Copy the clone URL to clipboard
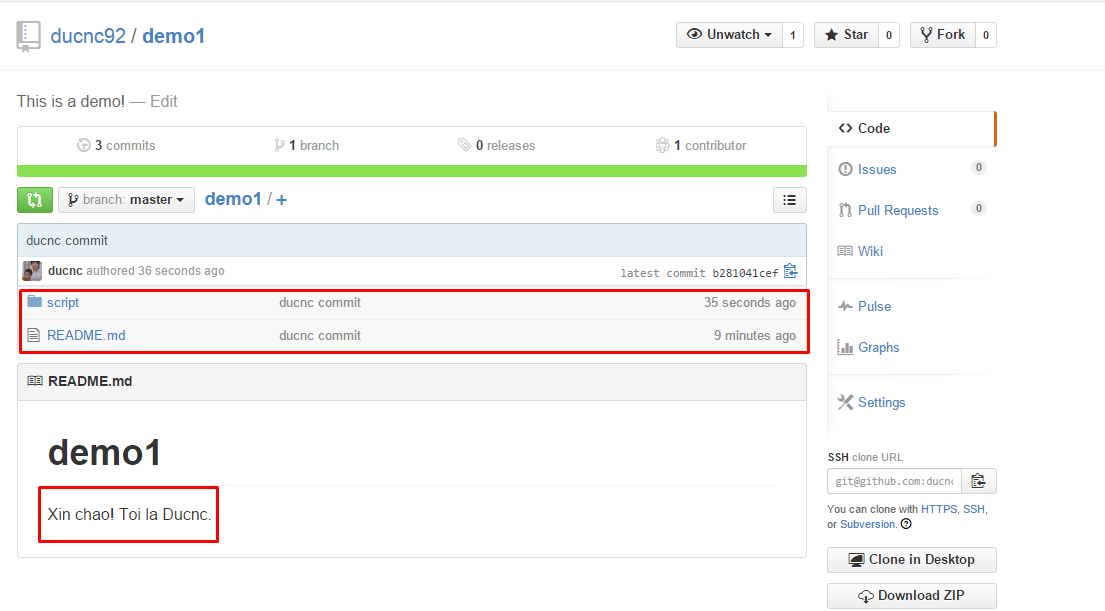Screen dimensions: 1105x611 (x=978, y=481)
